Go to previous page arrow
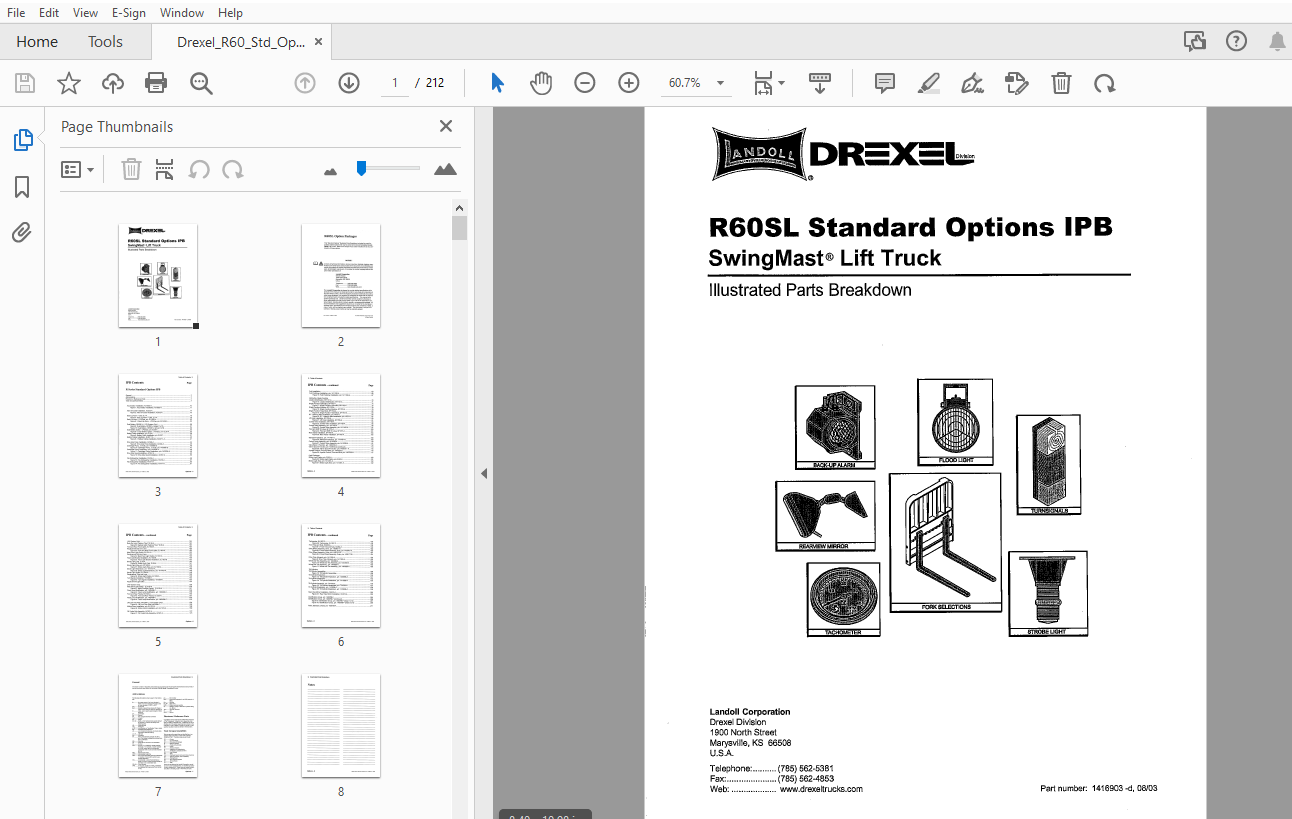Image resolution: width=1292 pixels, height=819 pixels. click(305, 83)
